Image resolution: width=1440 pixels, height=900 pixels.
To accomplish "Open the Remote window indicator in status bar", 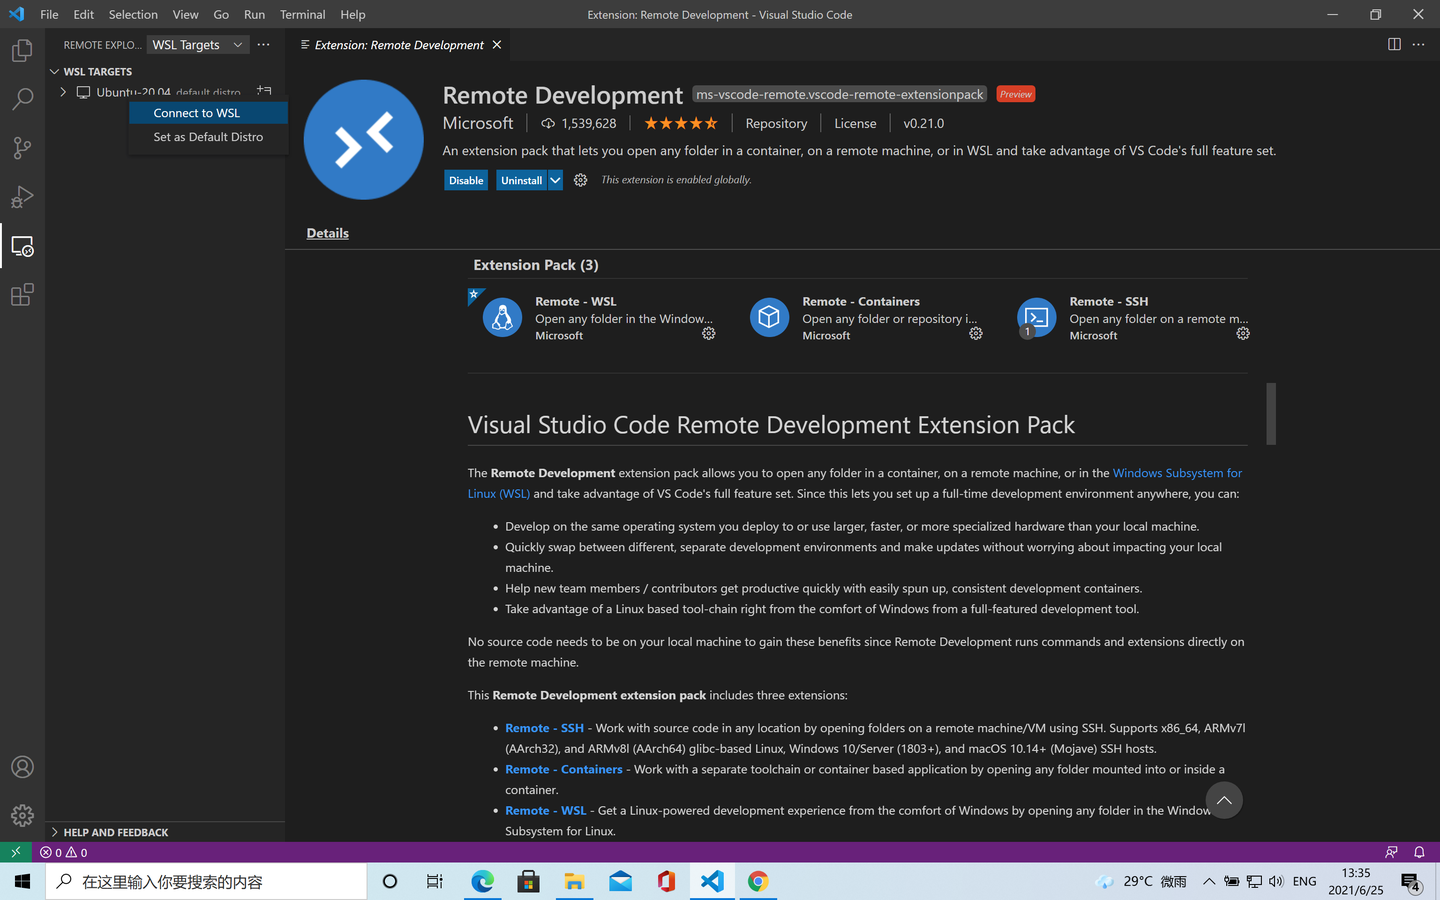I will pos(15,852).
